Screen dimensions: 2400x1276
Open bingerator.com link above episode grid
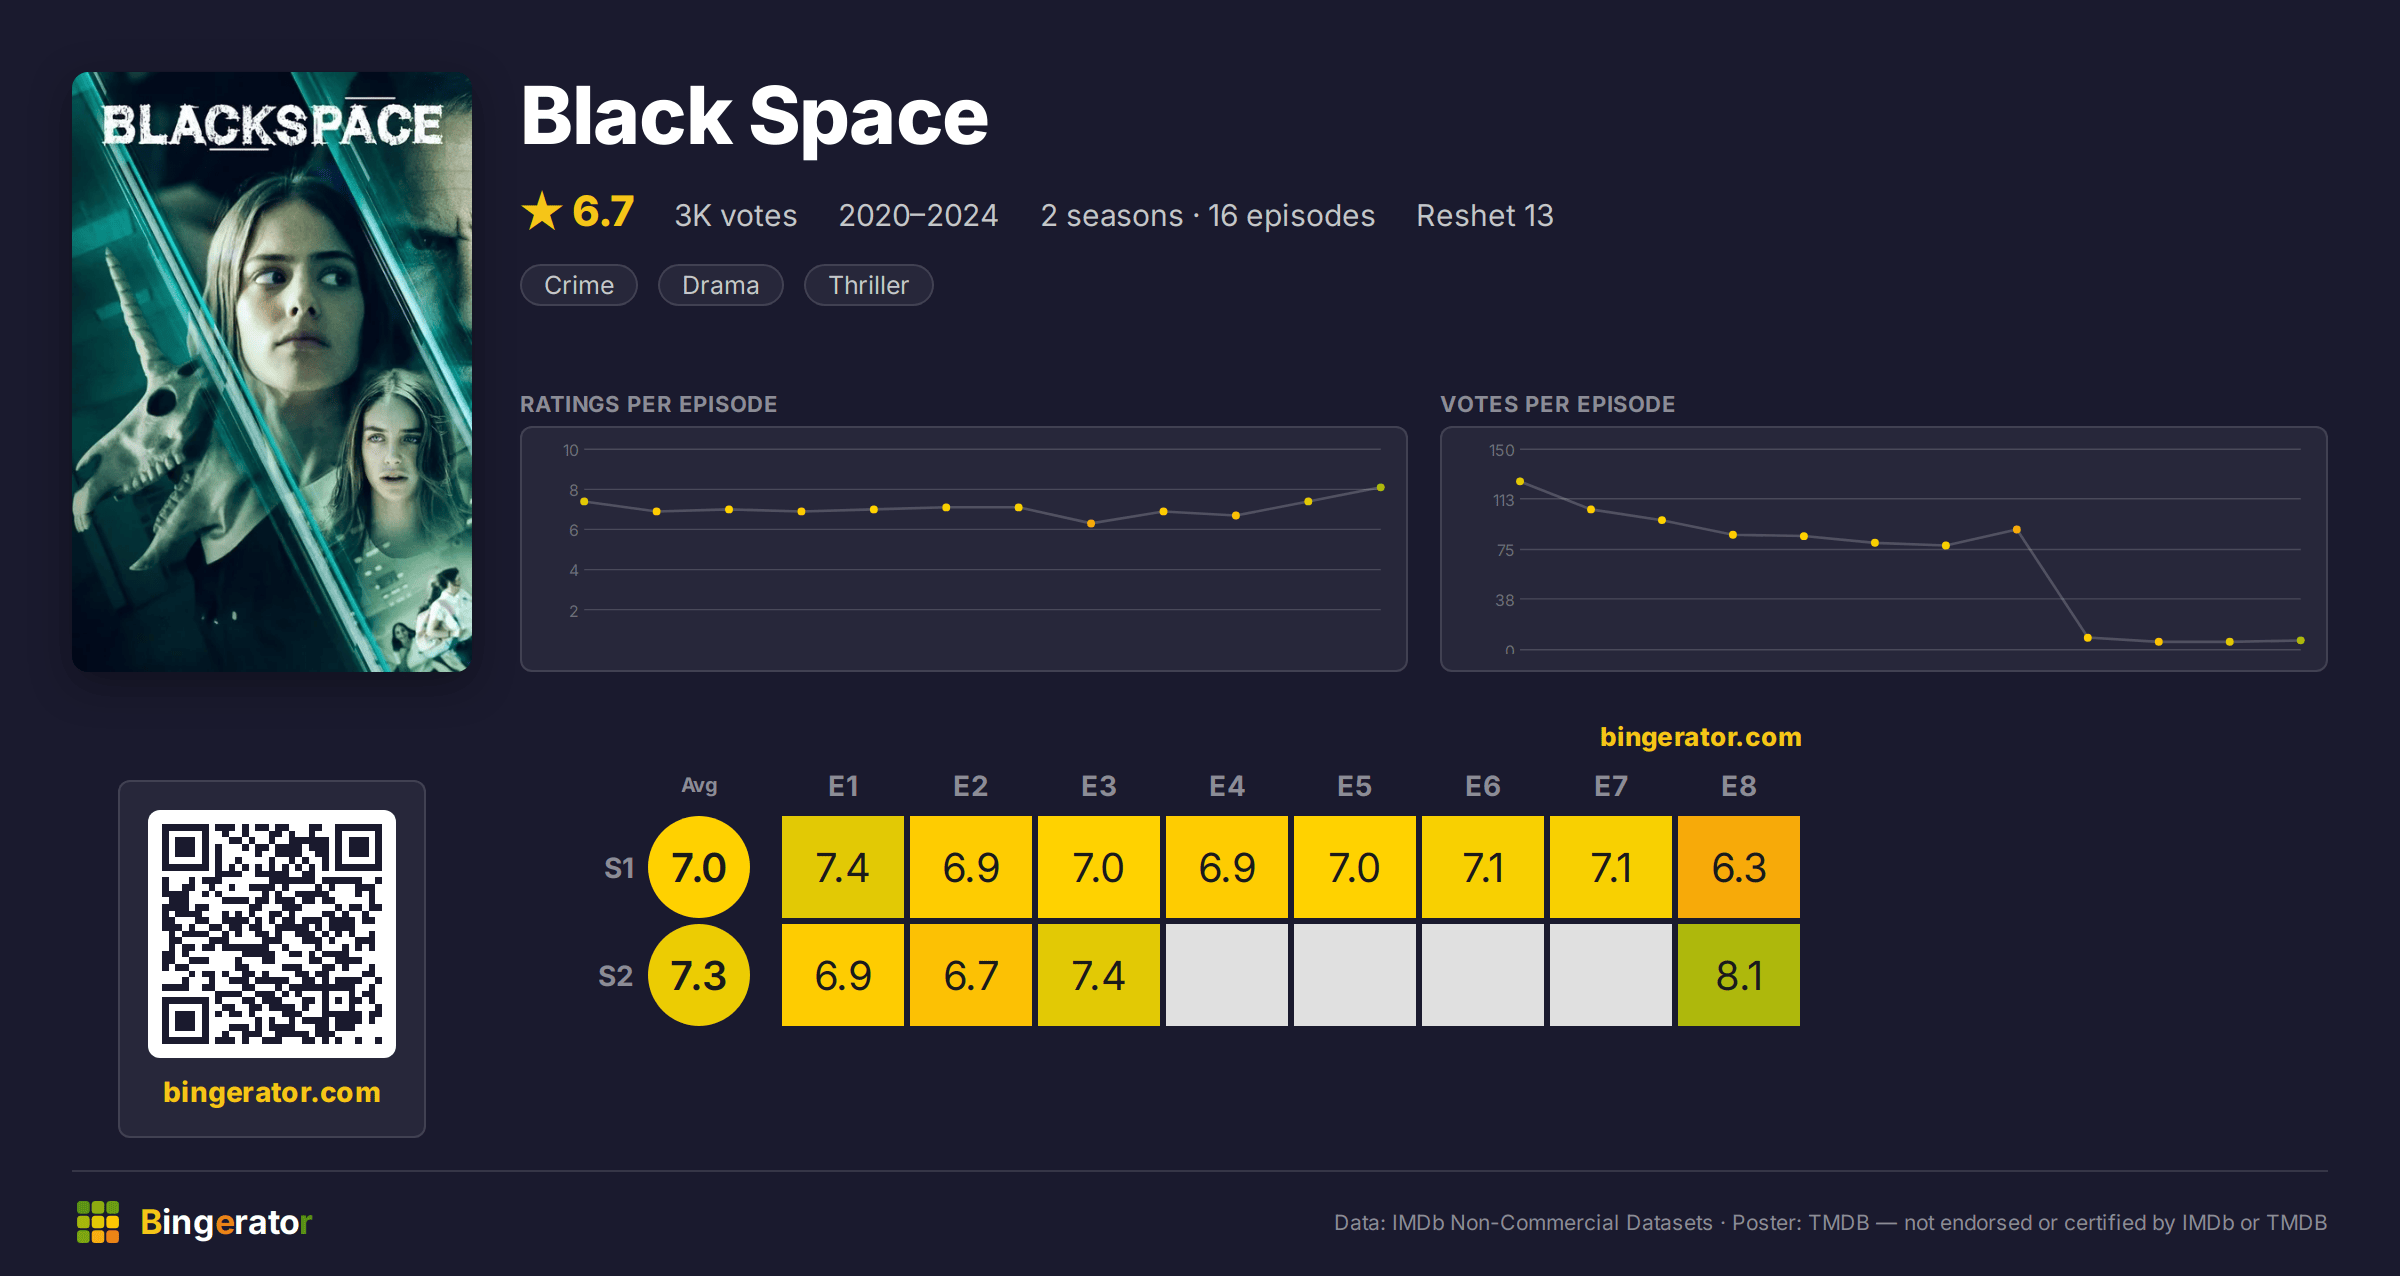point(1701,737)
